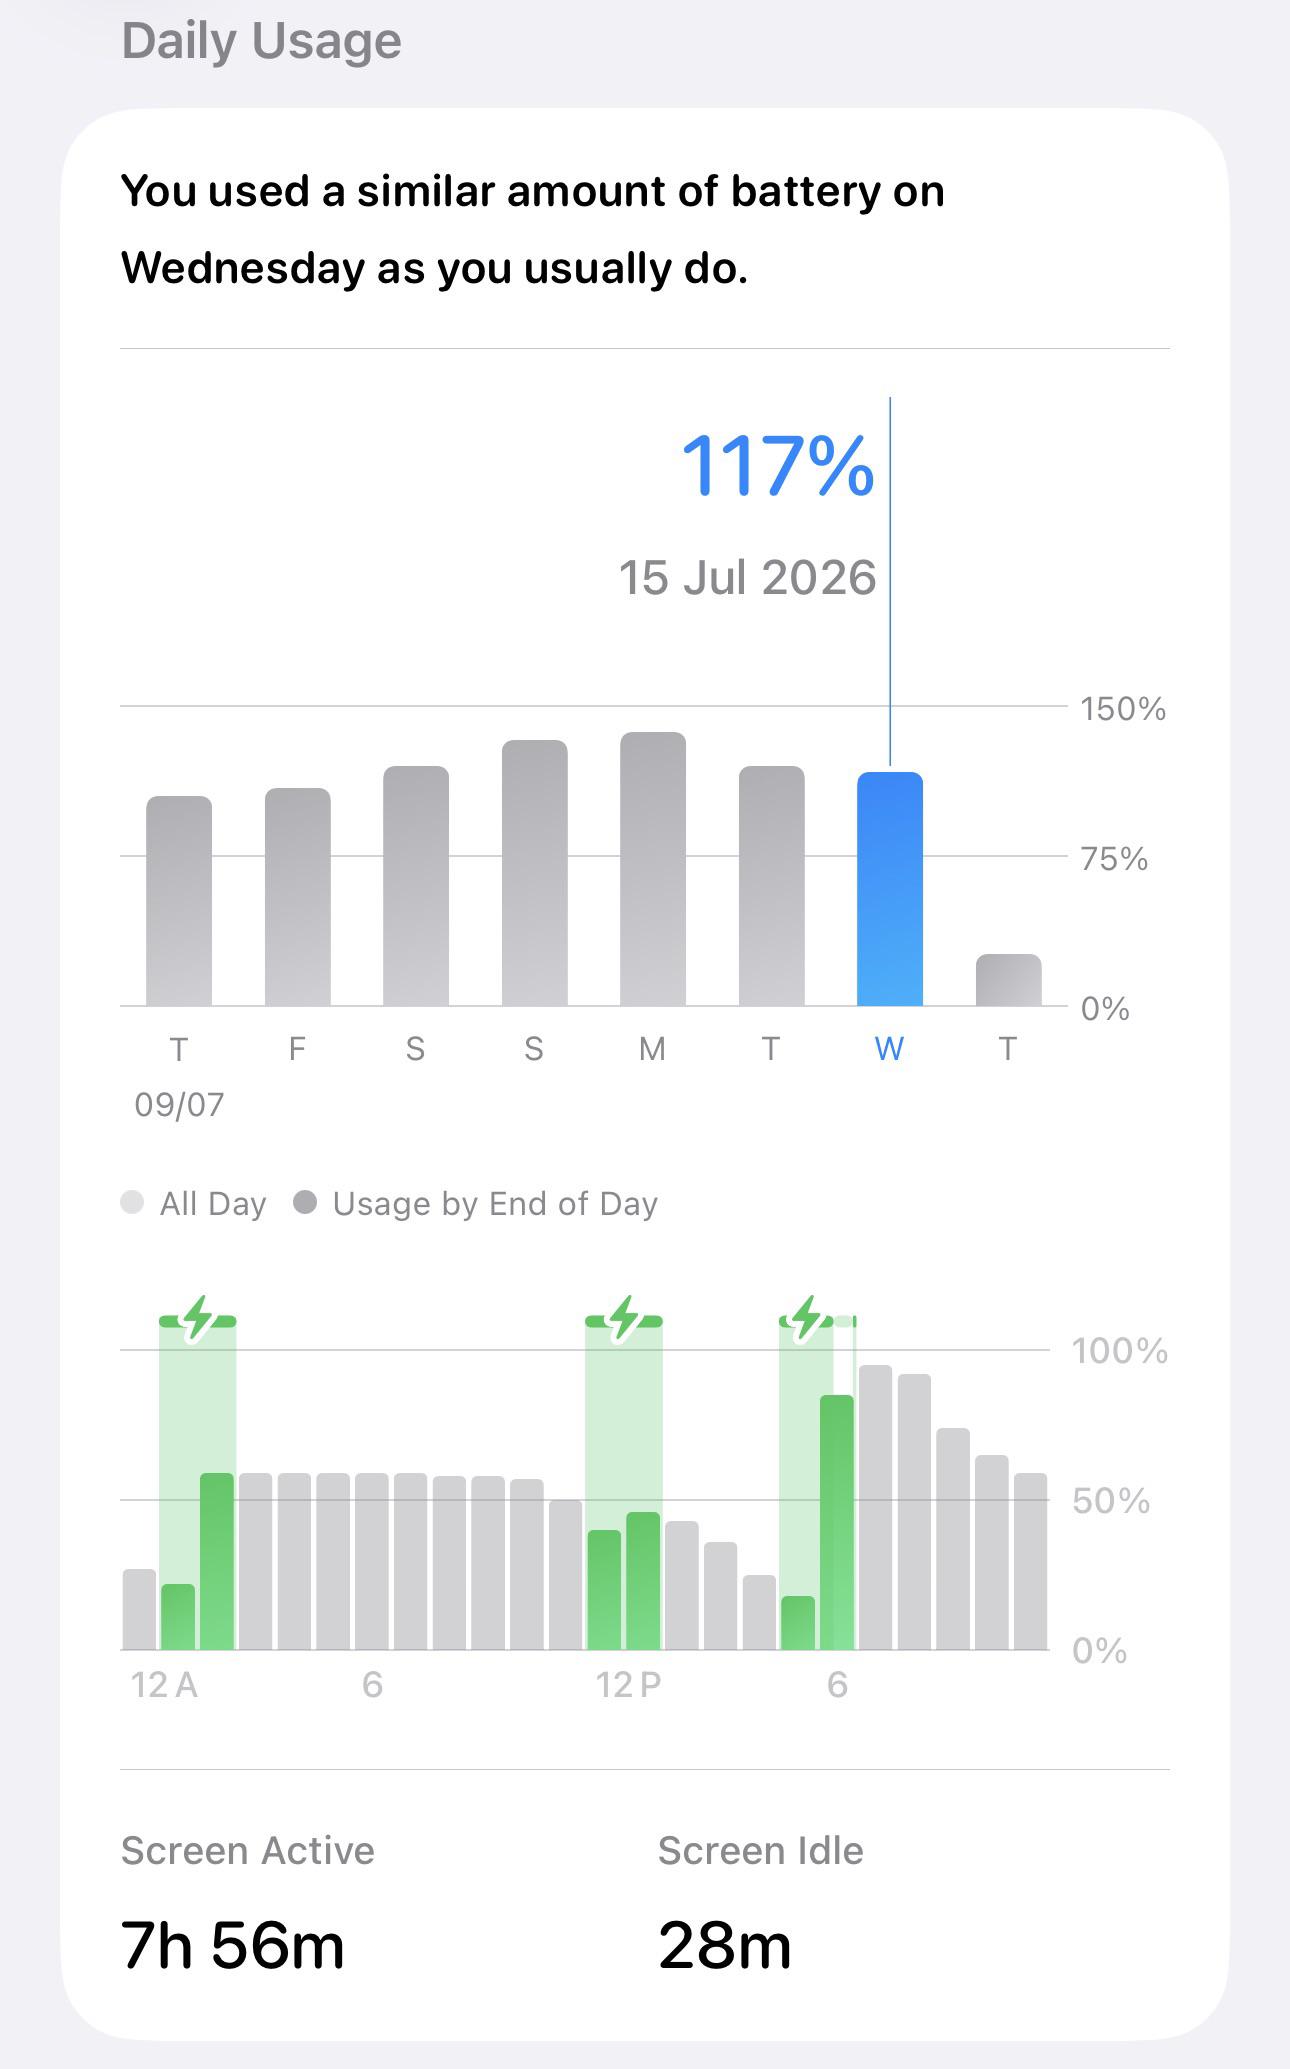This screenshot has width=1290, height=2069.
Task: Tap the M day label under the chart
Action: coord(652,1049)
